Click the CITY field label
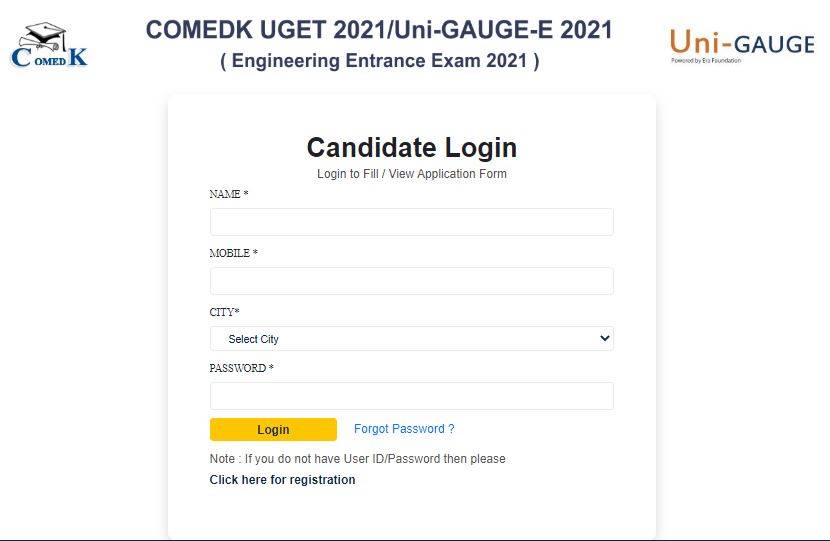 pyautogui.click(x=224, y=312)
